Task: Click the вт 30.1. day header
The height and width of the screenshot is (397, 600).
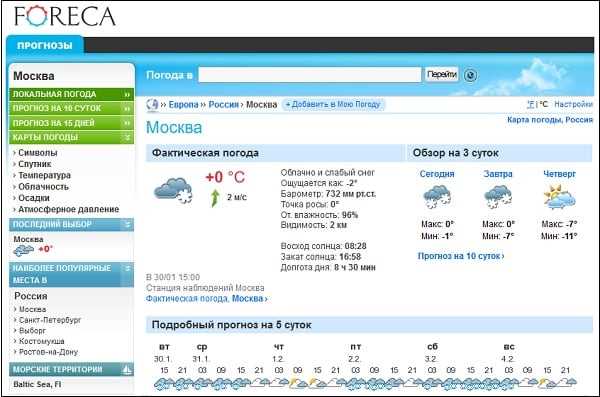Action: click(164, 353)
